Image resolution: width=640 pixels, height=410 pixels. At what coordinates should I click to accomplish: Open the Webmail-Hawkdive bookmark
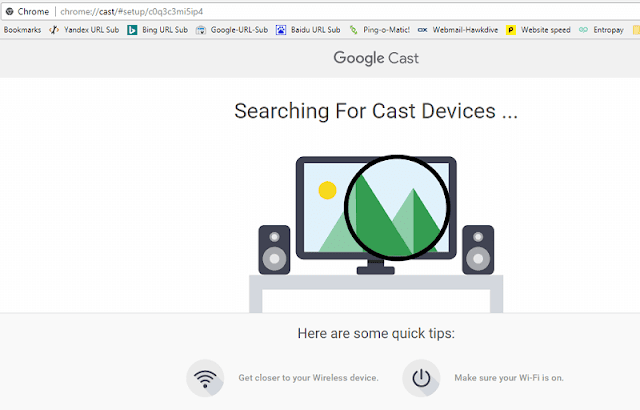coord(465,30)
